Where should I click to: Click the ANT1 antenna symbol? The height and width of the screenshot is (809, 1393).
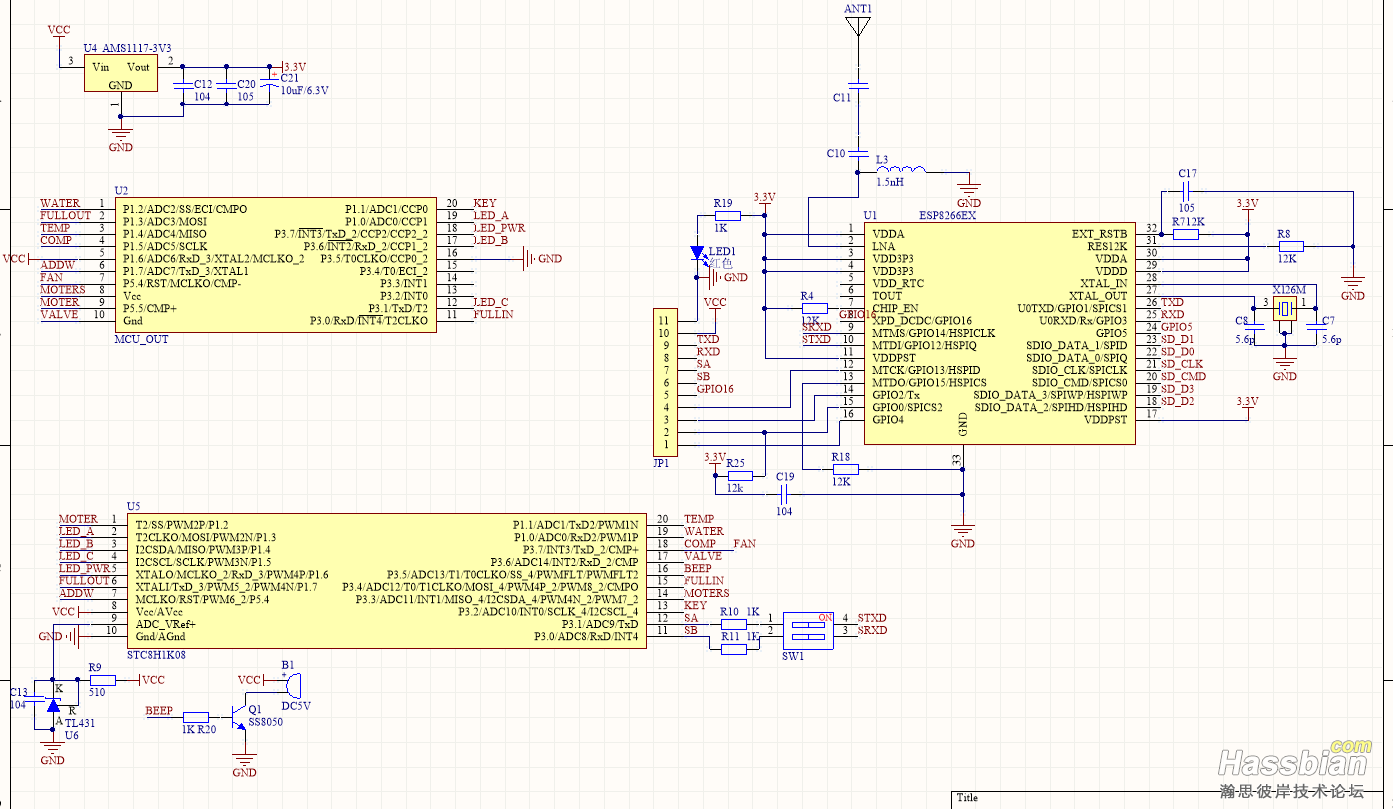(857, 27)
